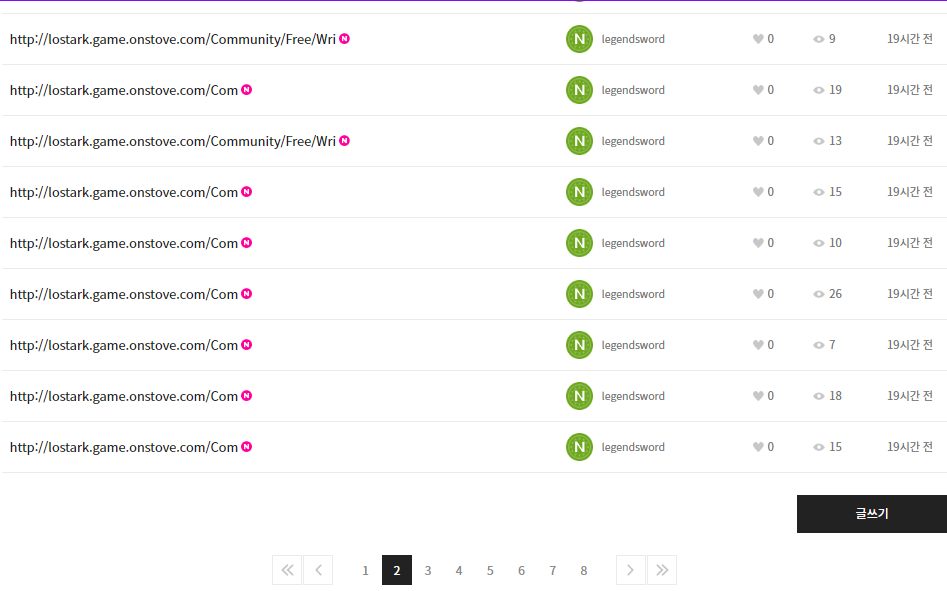Click the heart icon on the 26-views post

tap(758, 294)
